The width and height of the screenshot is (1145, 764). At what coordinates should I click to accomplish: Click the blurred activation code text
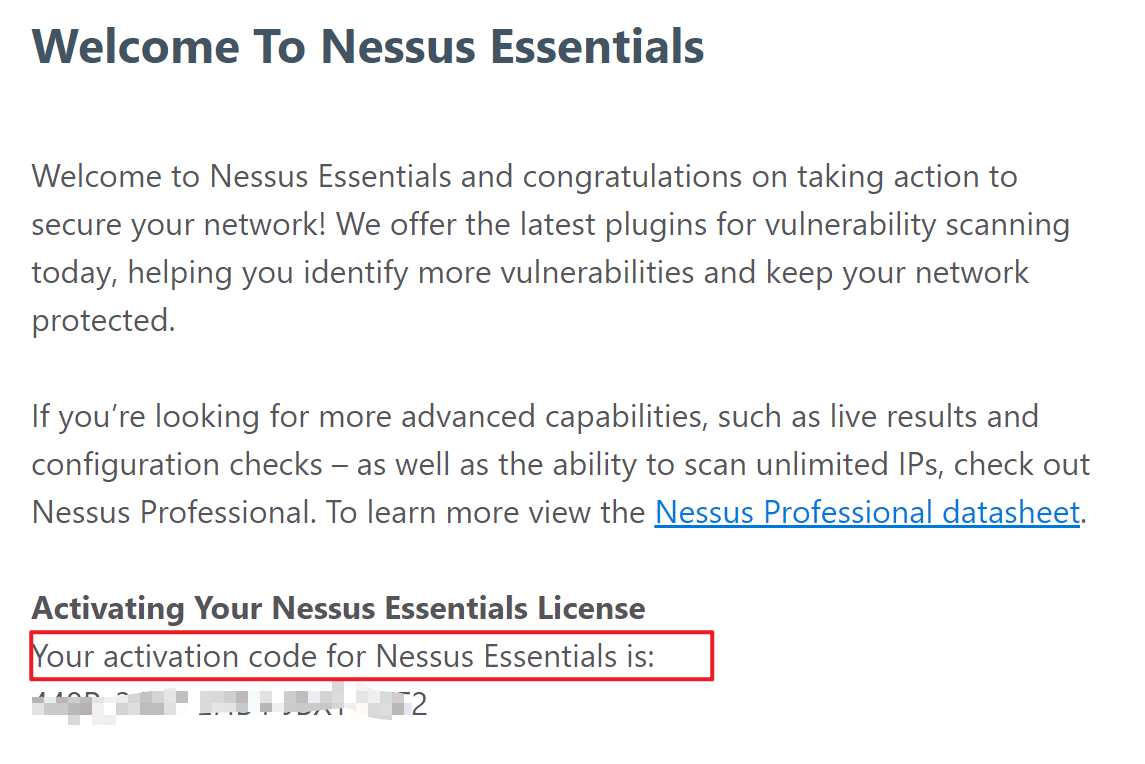[x=228, y=703]
